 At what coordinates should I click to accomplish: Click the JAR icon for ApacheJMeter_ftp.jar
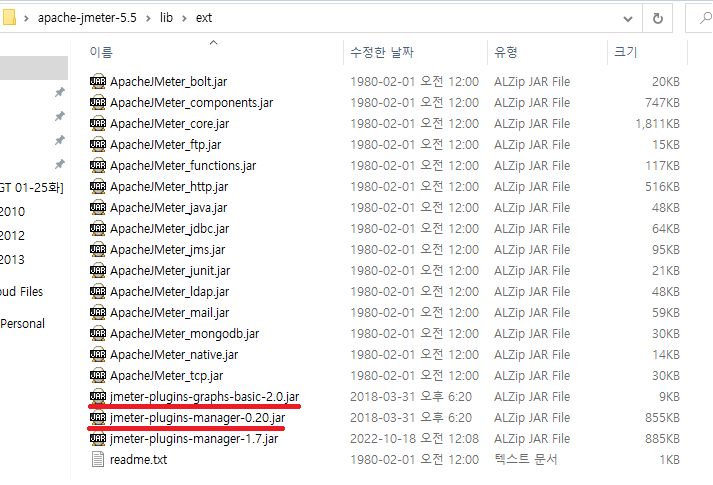point(98,144)
